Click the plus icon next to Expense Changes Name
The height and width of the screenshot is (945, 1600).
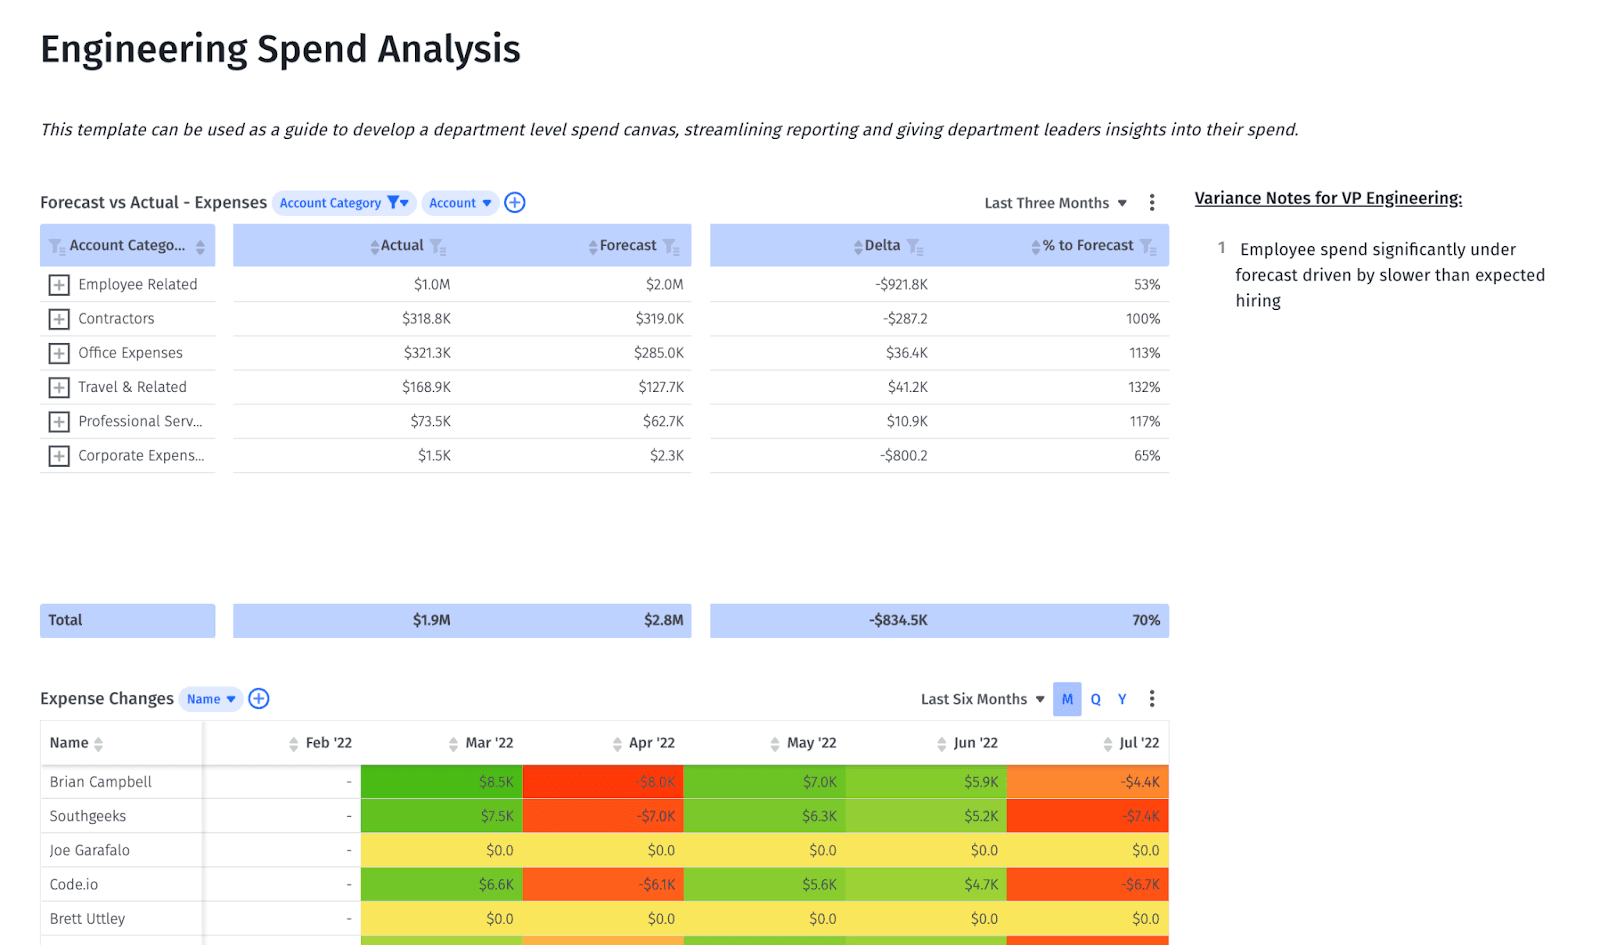[x=258, y=698]
